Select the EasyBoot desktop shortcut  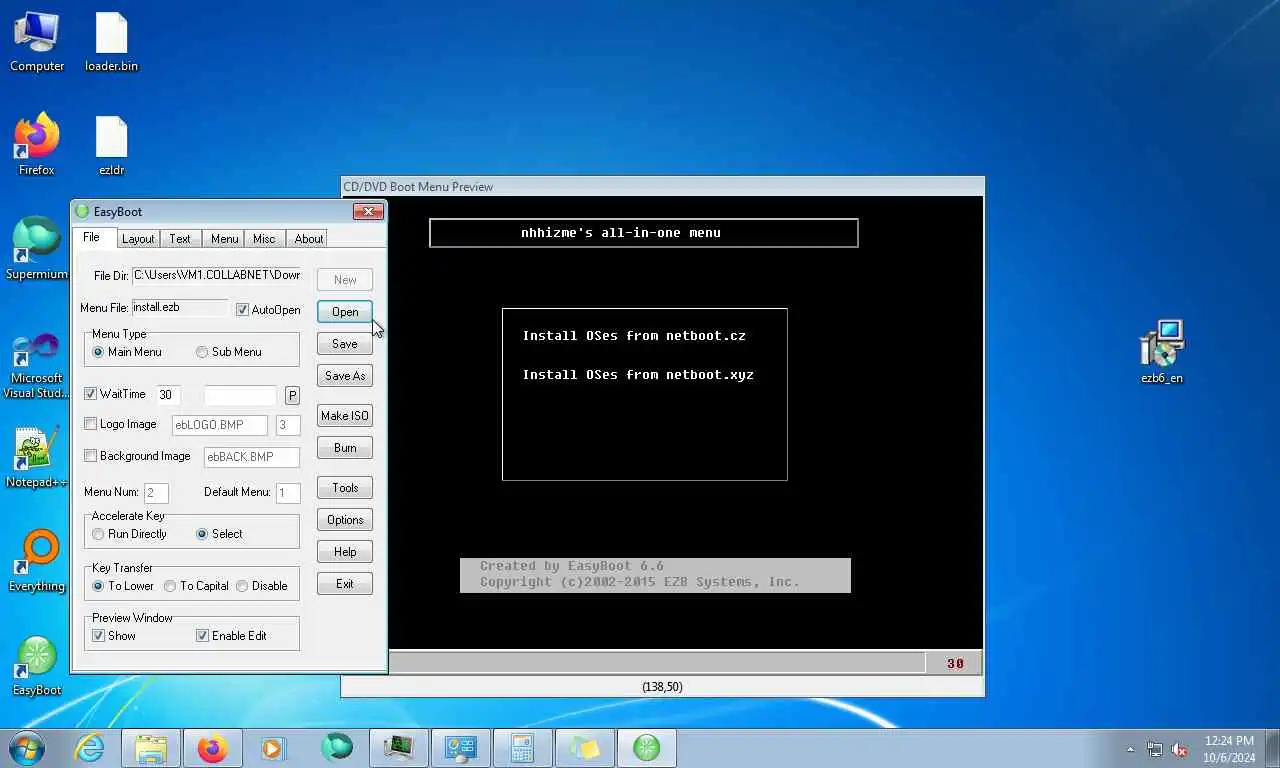click(37, 666)
